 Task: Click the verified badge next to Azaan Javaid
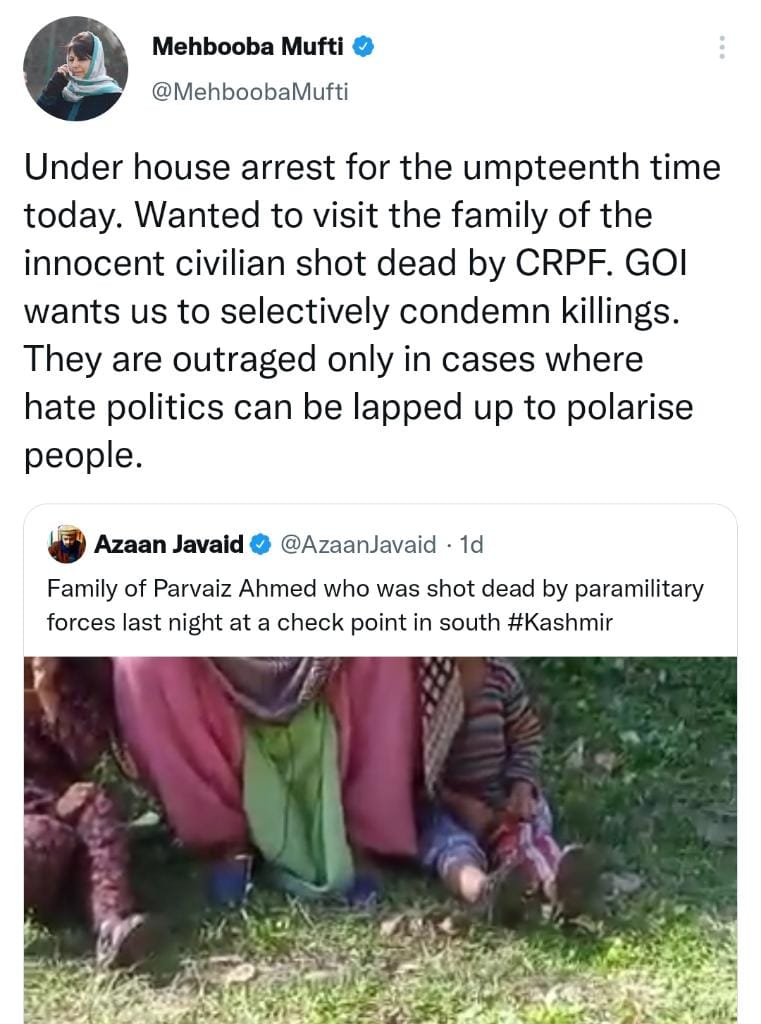[259, 545]
